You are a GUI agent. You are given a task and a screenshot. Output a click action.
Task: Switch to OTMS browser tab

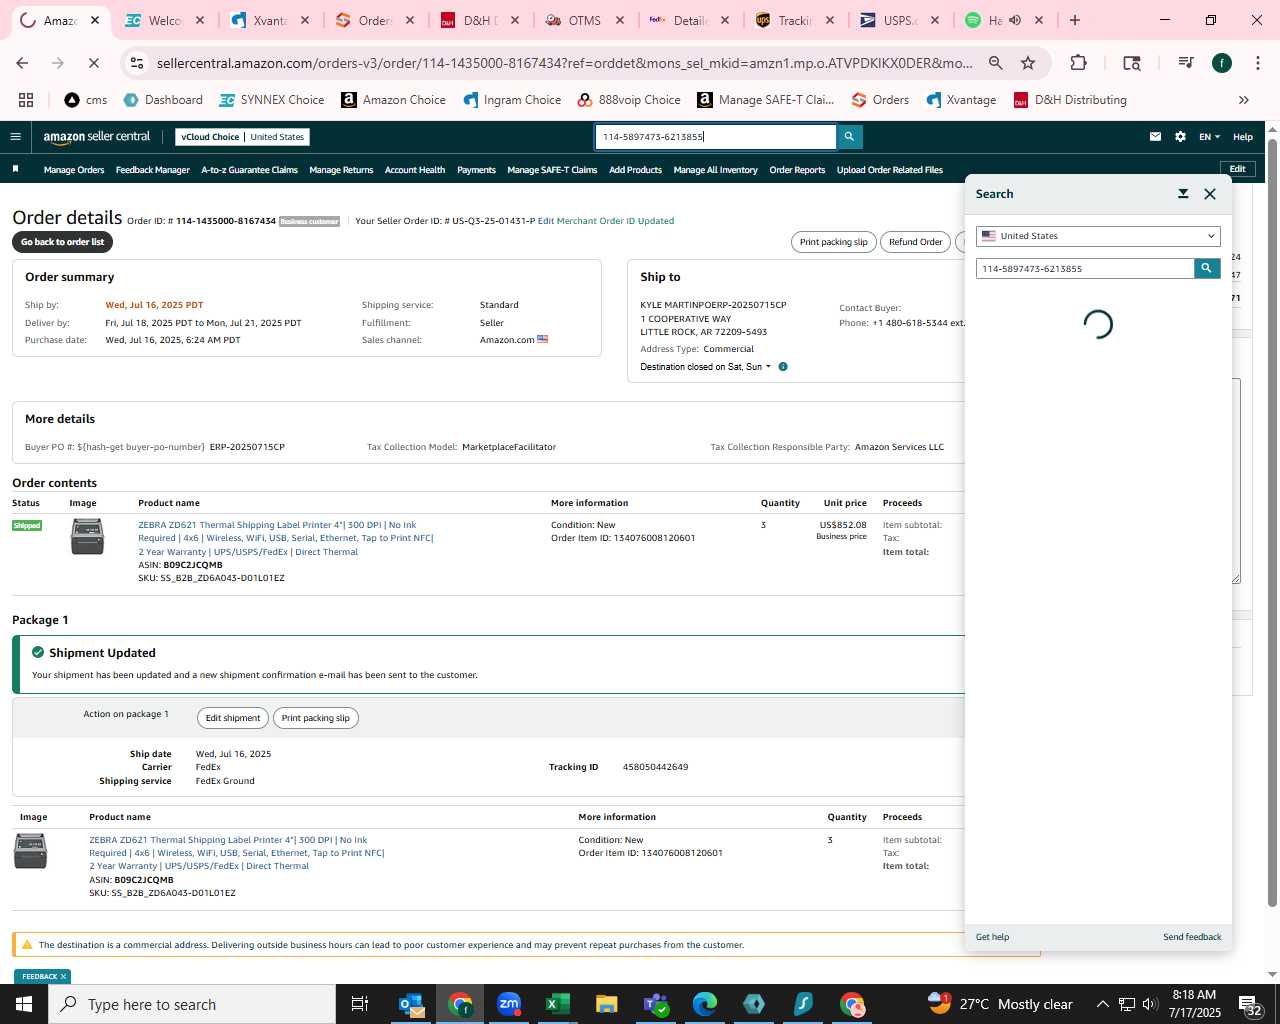(585, 20)
